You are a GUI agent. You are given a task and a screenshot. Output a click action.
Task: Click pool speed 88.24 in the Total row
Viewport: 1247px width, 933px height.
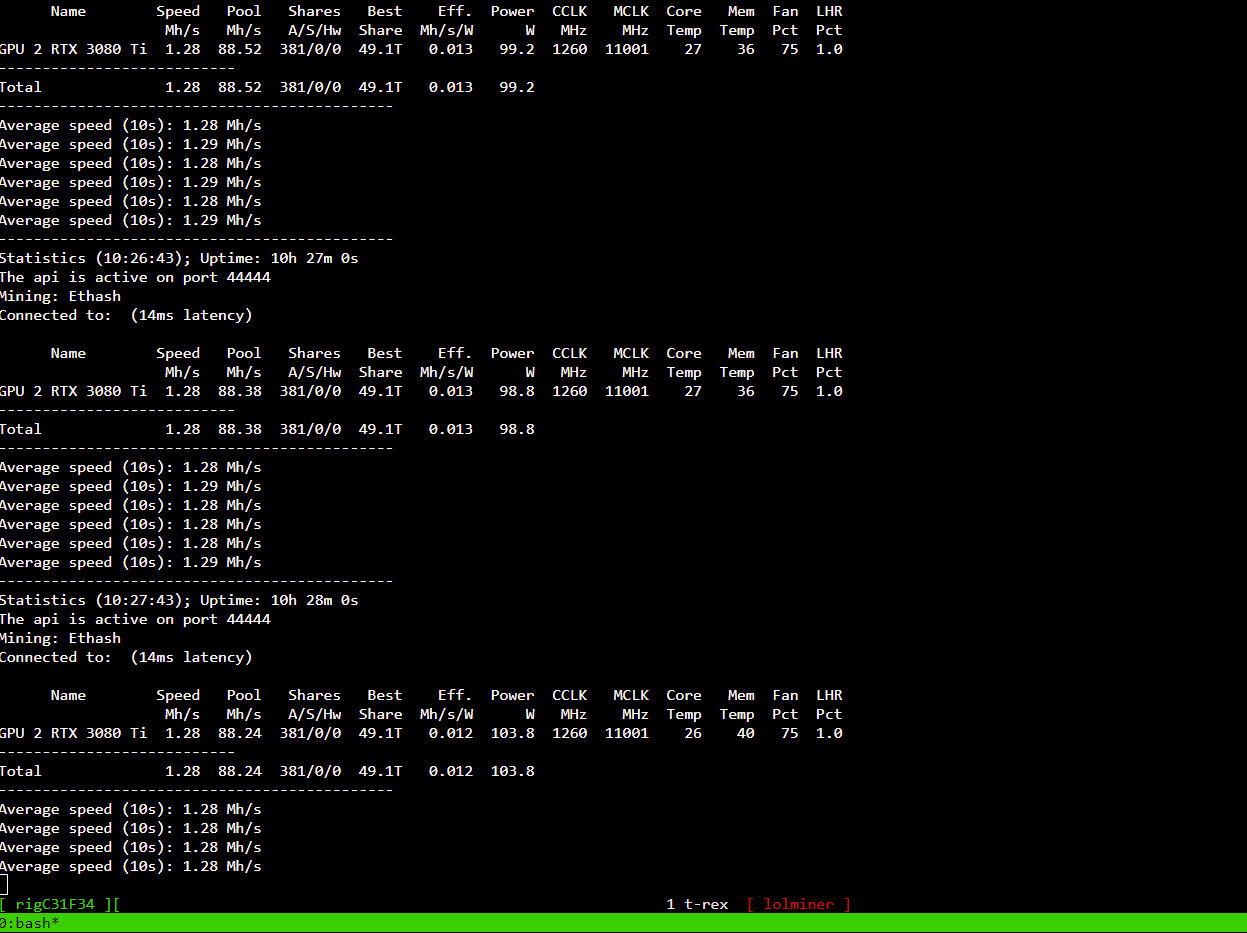240,771
